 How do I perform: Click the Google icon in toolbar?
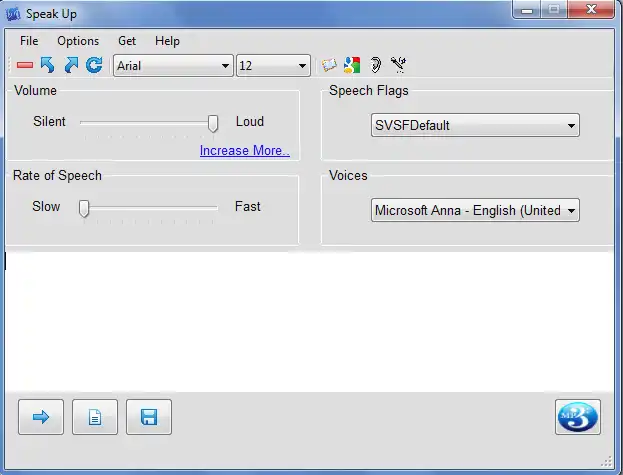point(352,65)
